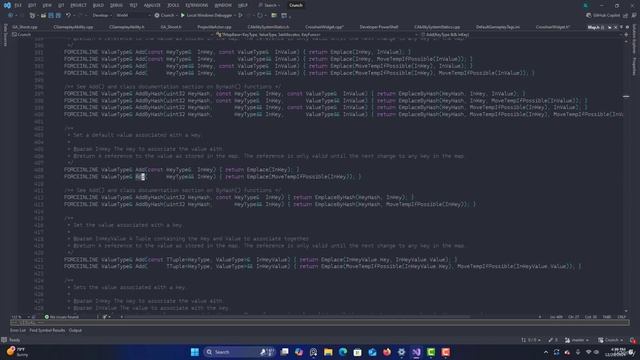The image size is (640, 360).
Task: Switch to CGameplayAbility.cpp tab
Action: point(73,27)
